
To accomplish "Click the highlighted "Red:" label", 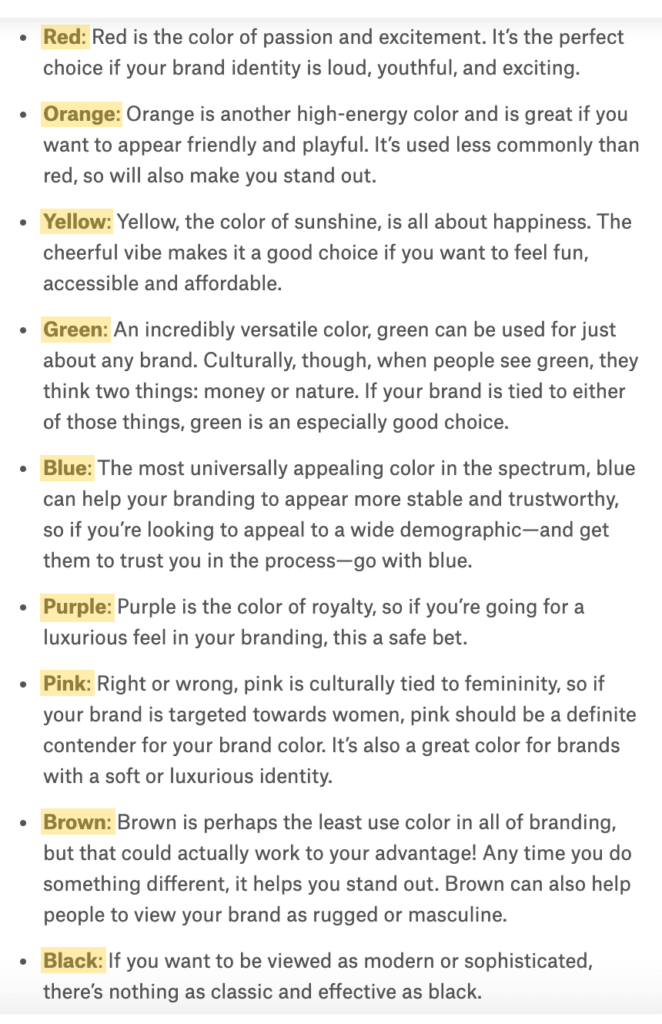I will [65, 38].
